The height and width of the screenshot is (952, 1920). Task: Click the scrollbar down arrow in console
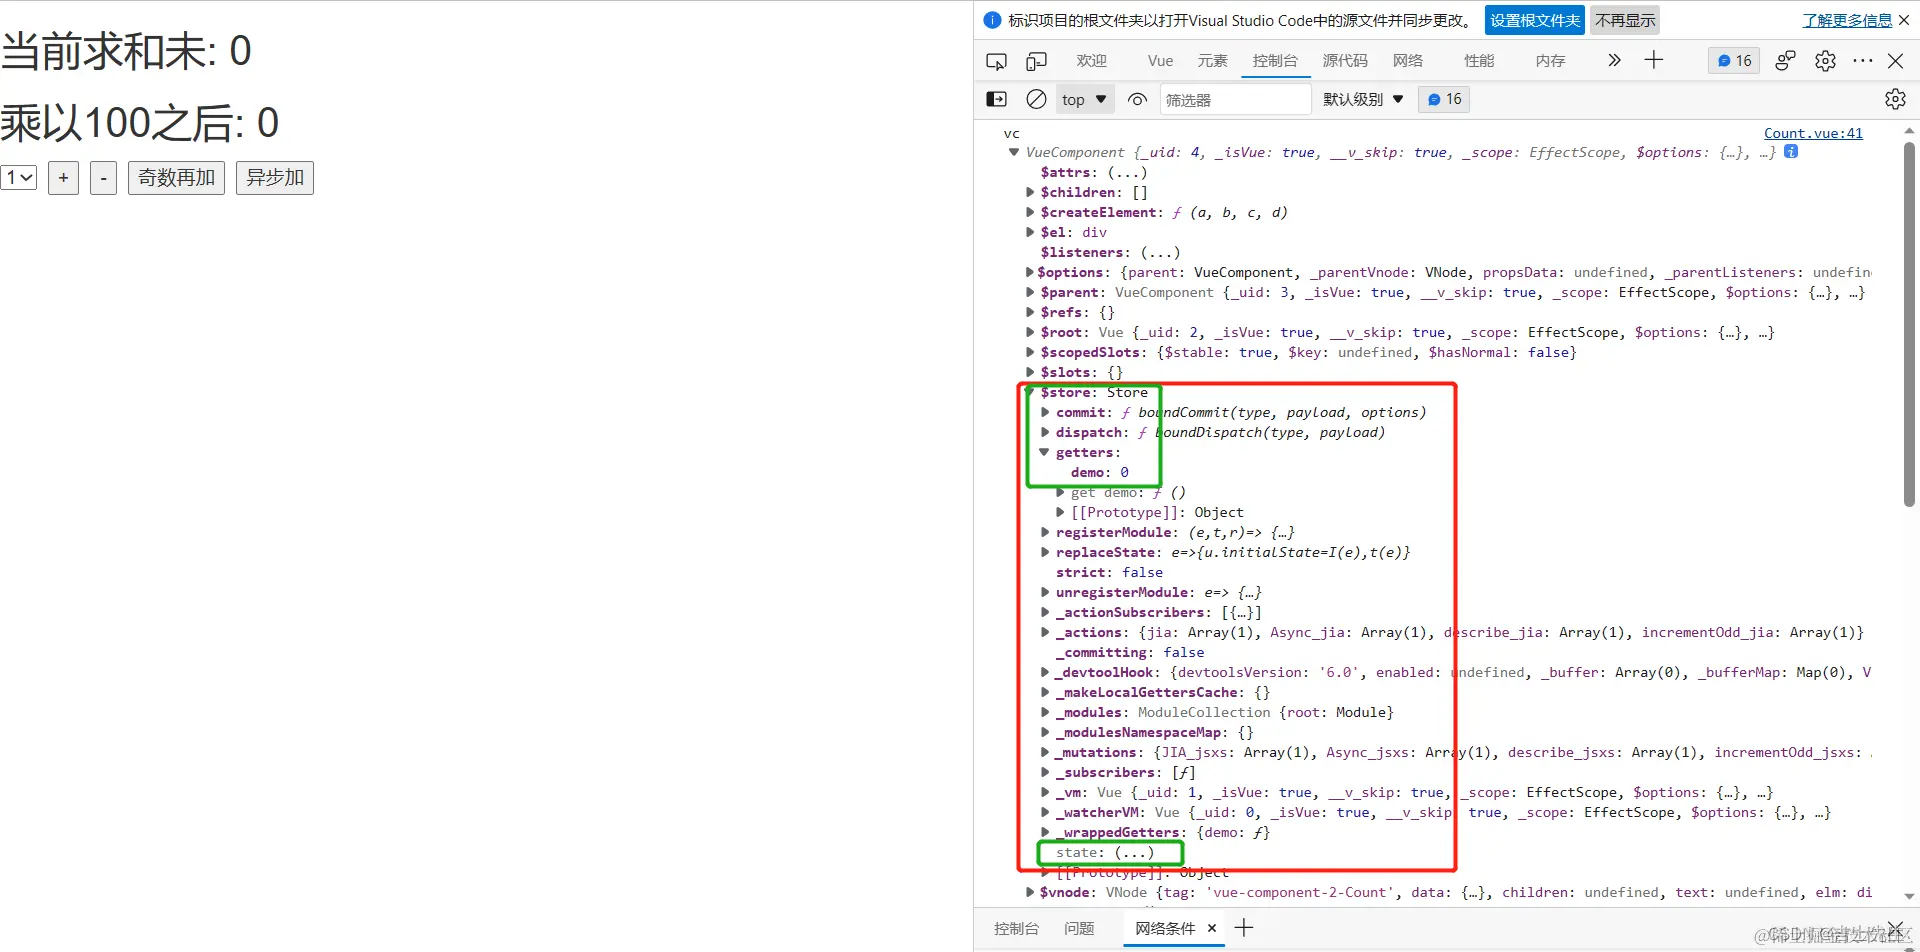tap(1909, 896)
